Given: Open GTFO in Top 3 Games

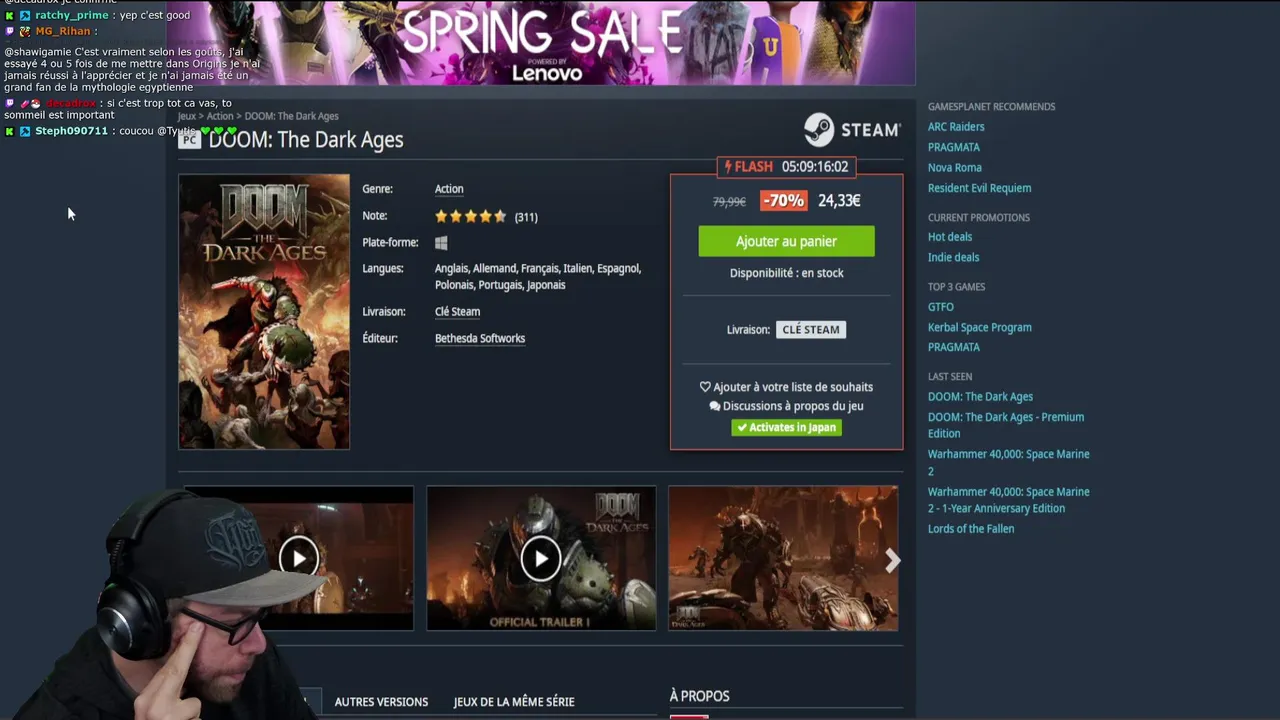Looking at the screenshot, I should [941, 307].
